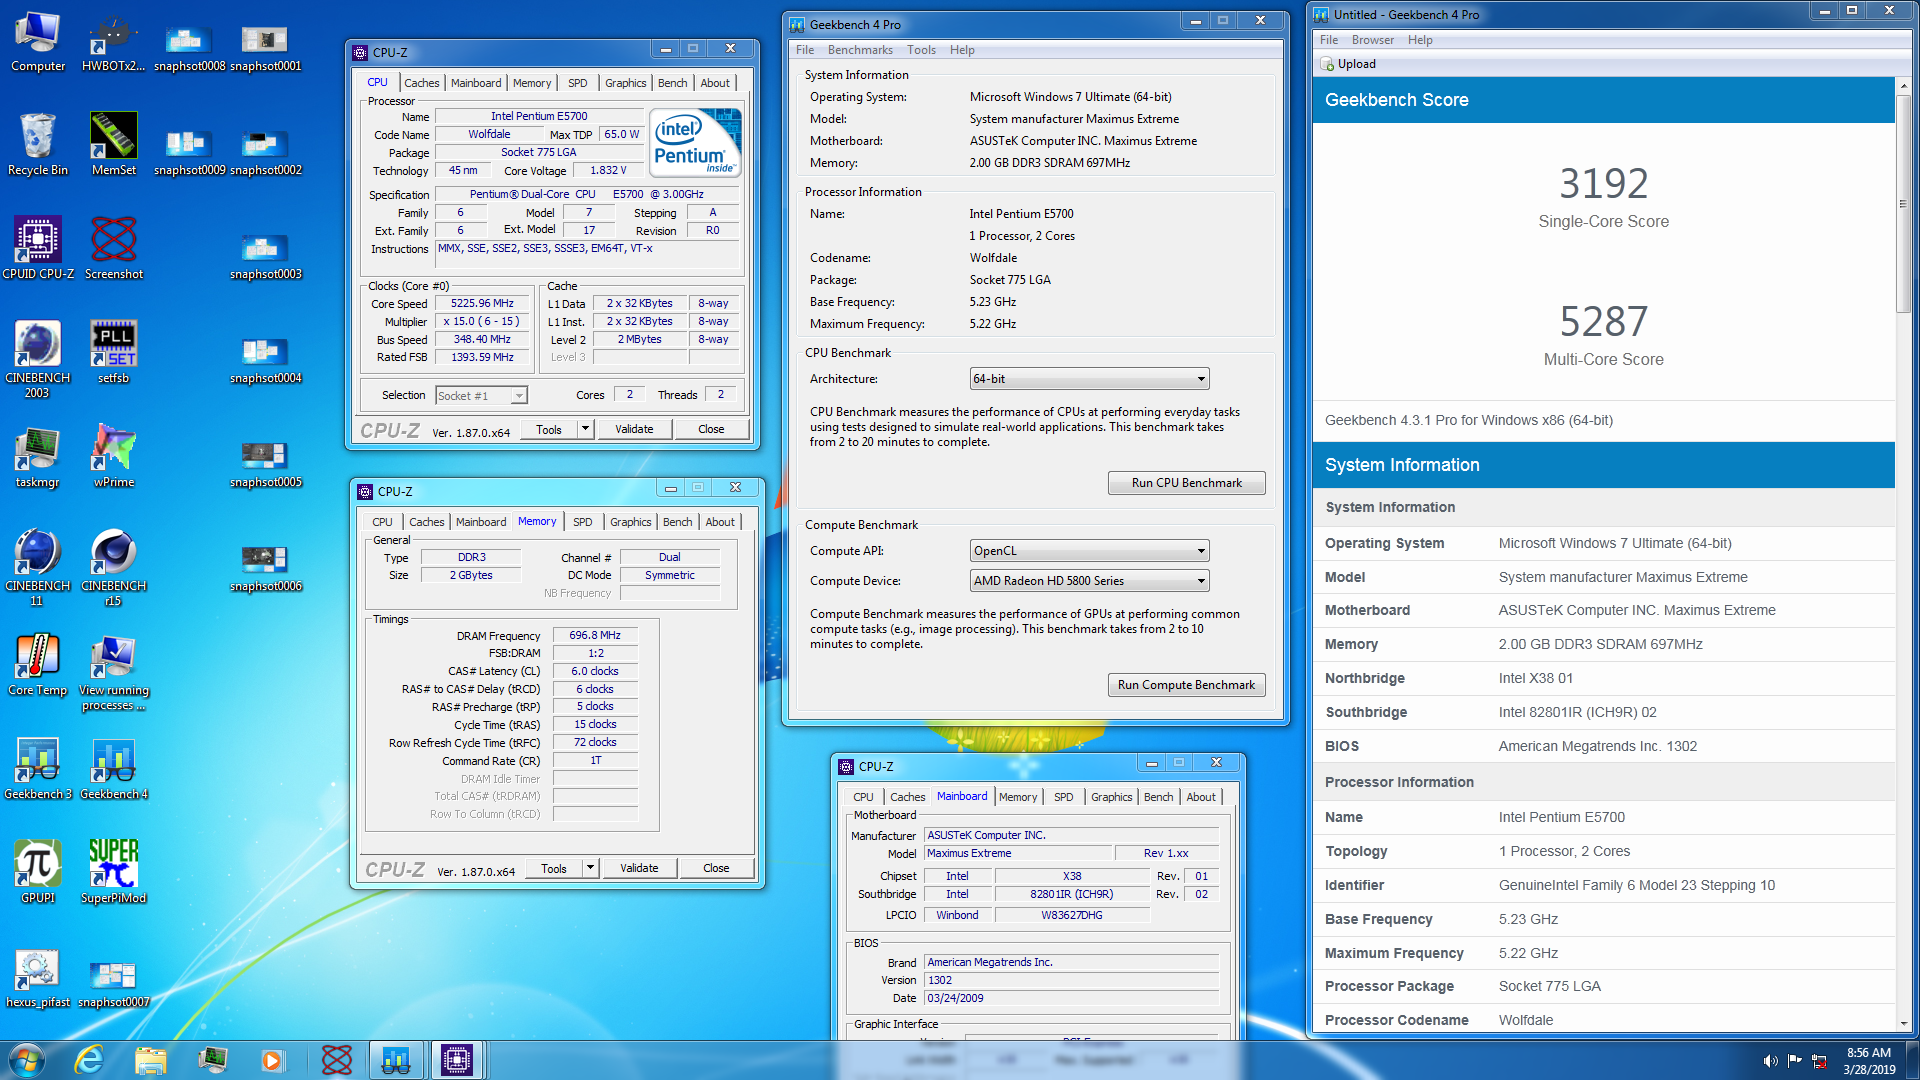The image size is (1920, 1080).
Task: Click the Run Compute Benchmark button
Action: pos(1186,685)
